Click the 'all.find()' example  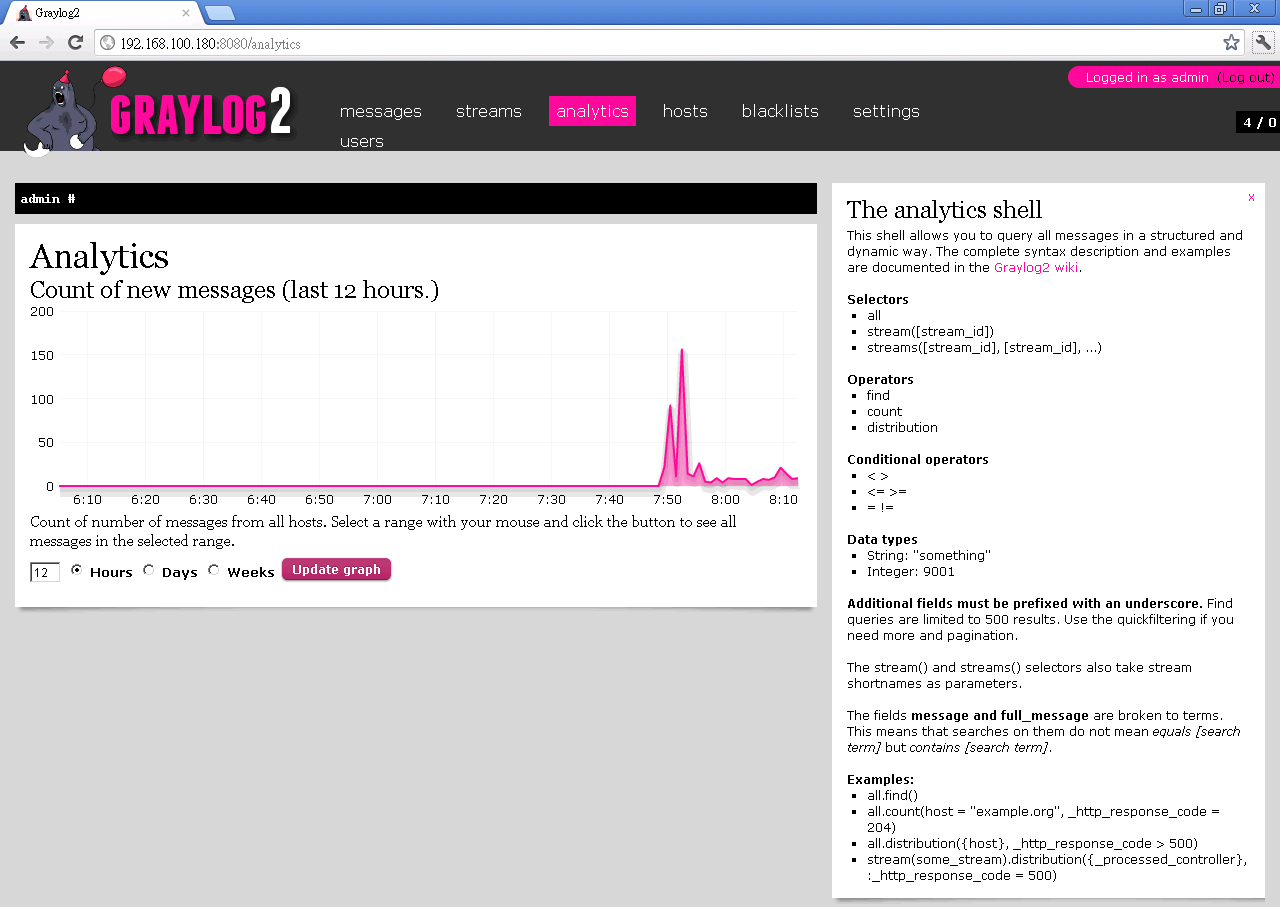tap(892, 795)
